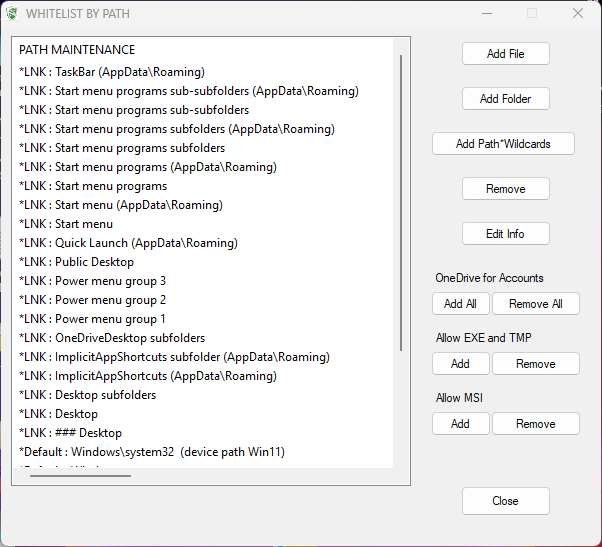This screenshot has width=602, height=547.
Task: Select the TaskBar (AppData\Roaming) entry
Action: 112,72
